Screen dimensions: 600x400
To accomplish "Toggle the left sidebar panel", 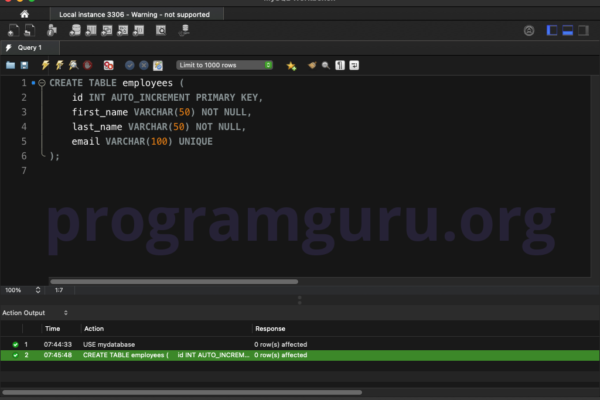I will [552, 30].
